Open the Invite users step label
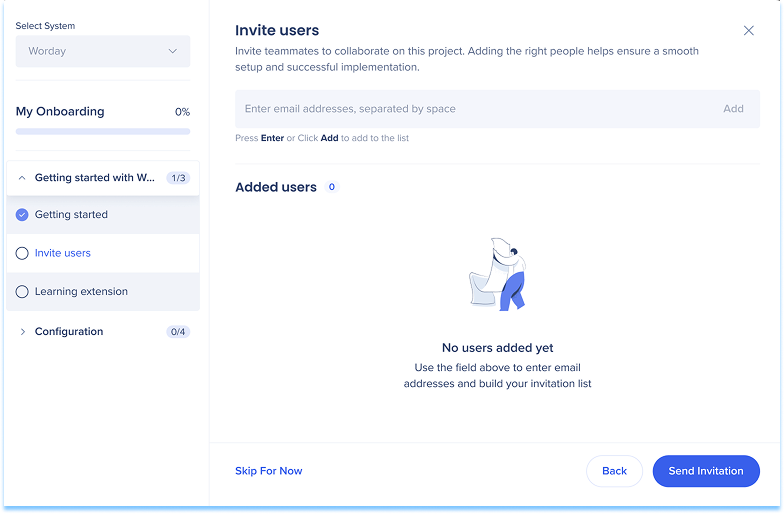Screen dimensions: 784x514 63,254
